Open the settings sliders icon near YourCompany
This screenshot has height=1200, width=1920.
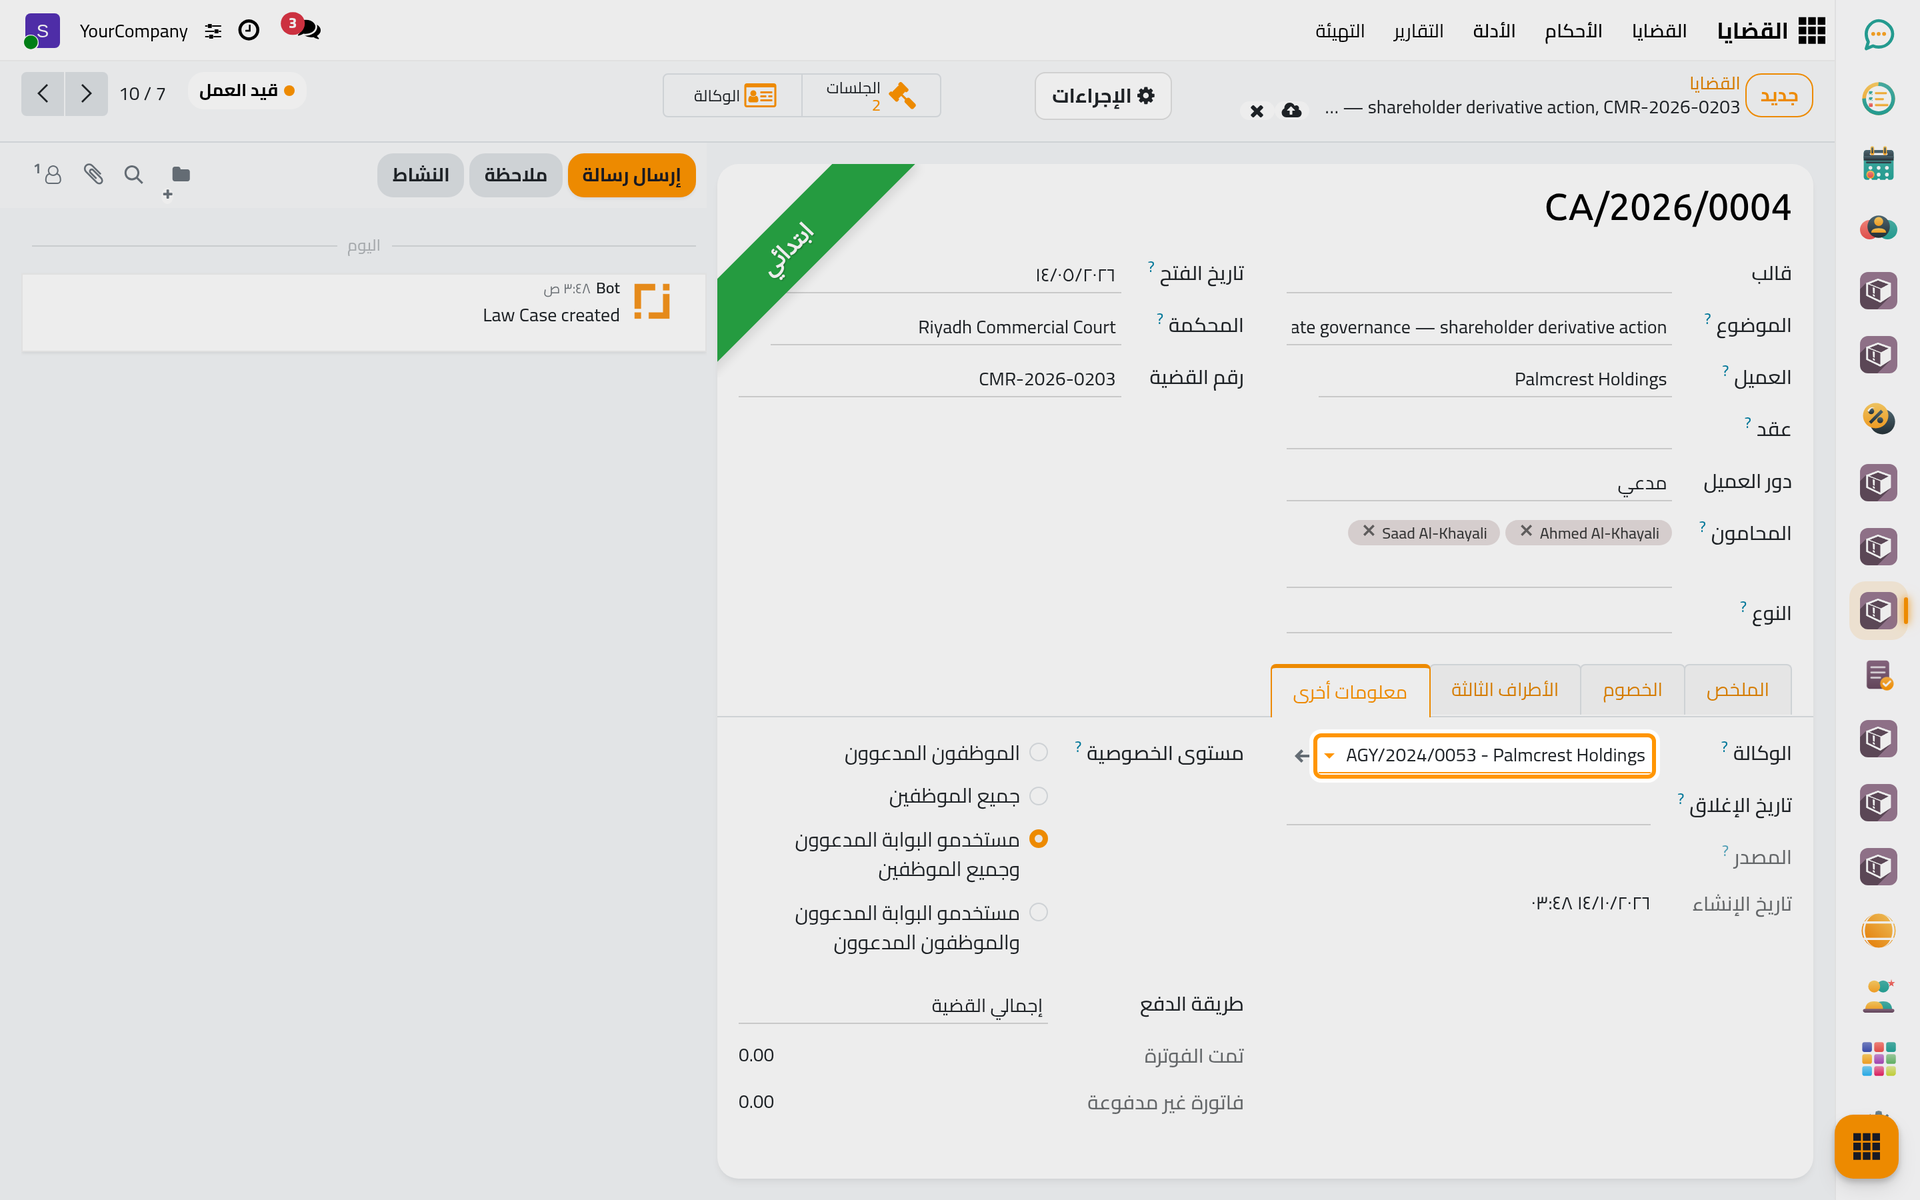click(213, 31)
